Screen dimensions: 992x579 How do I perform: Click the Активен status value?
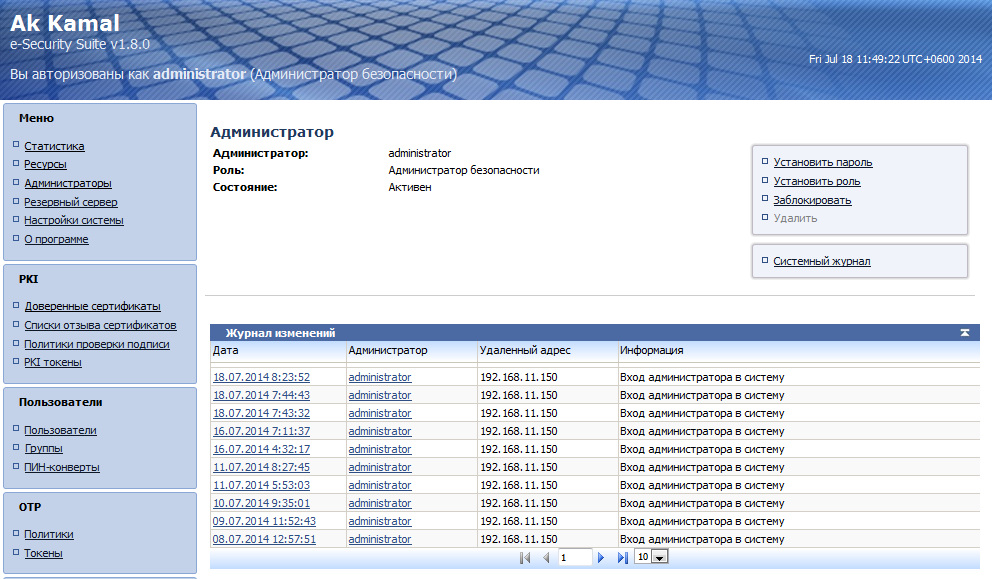tap(410, 188)
